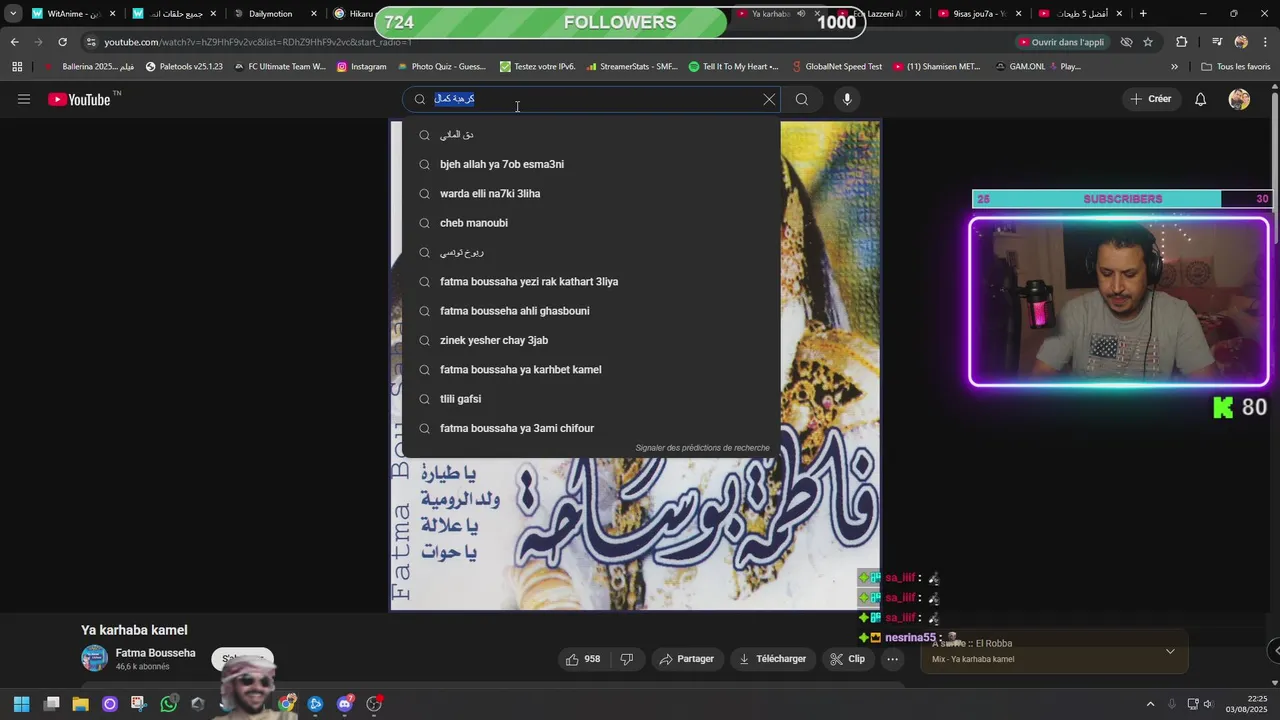Click "Signaler des prédictions de recherche"
Image resolution: width=1280 pixels, height=720 pixels.
click(x=702, y=448)
